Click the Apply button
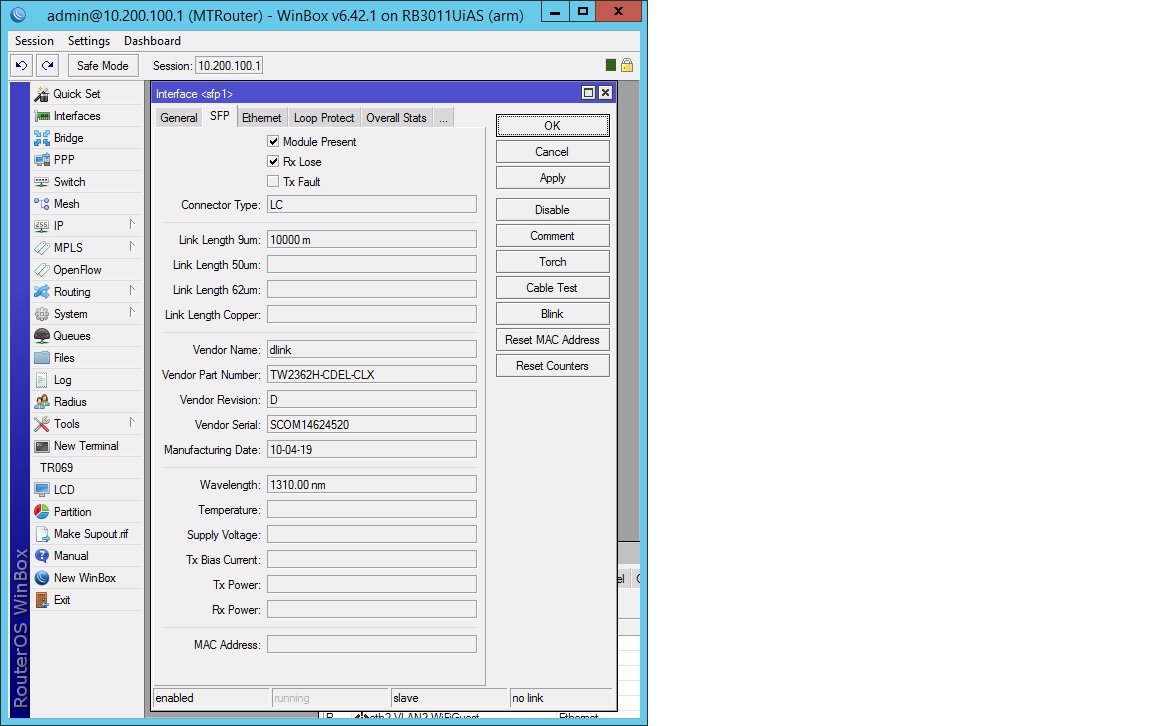 click(x=552, y=178)
